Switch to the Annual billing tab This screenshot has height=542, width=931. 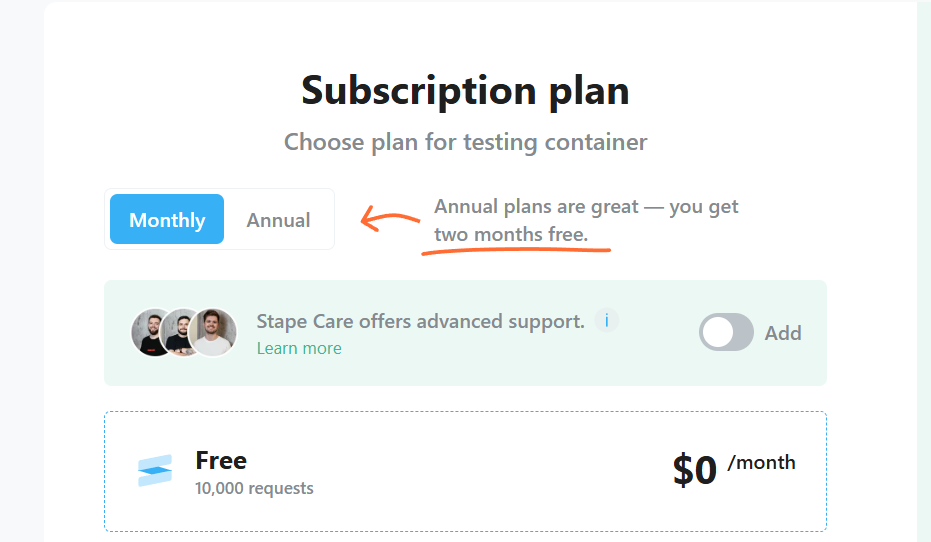278,220
